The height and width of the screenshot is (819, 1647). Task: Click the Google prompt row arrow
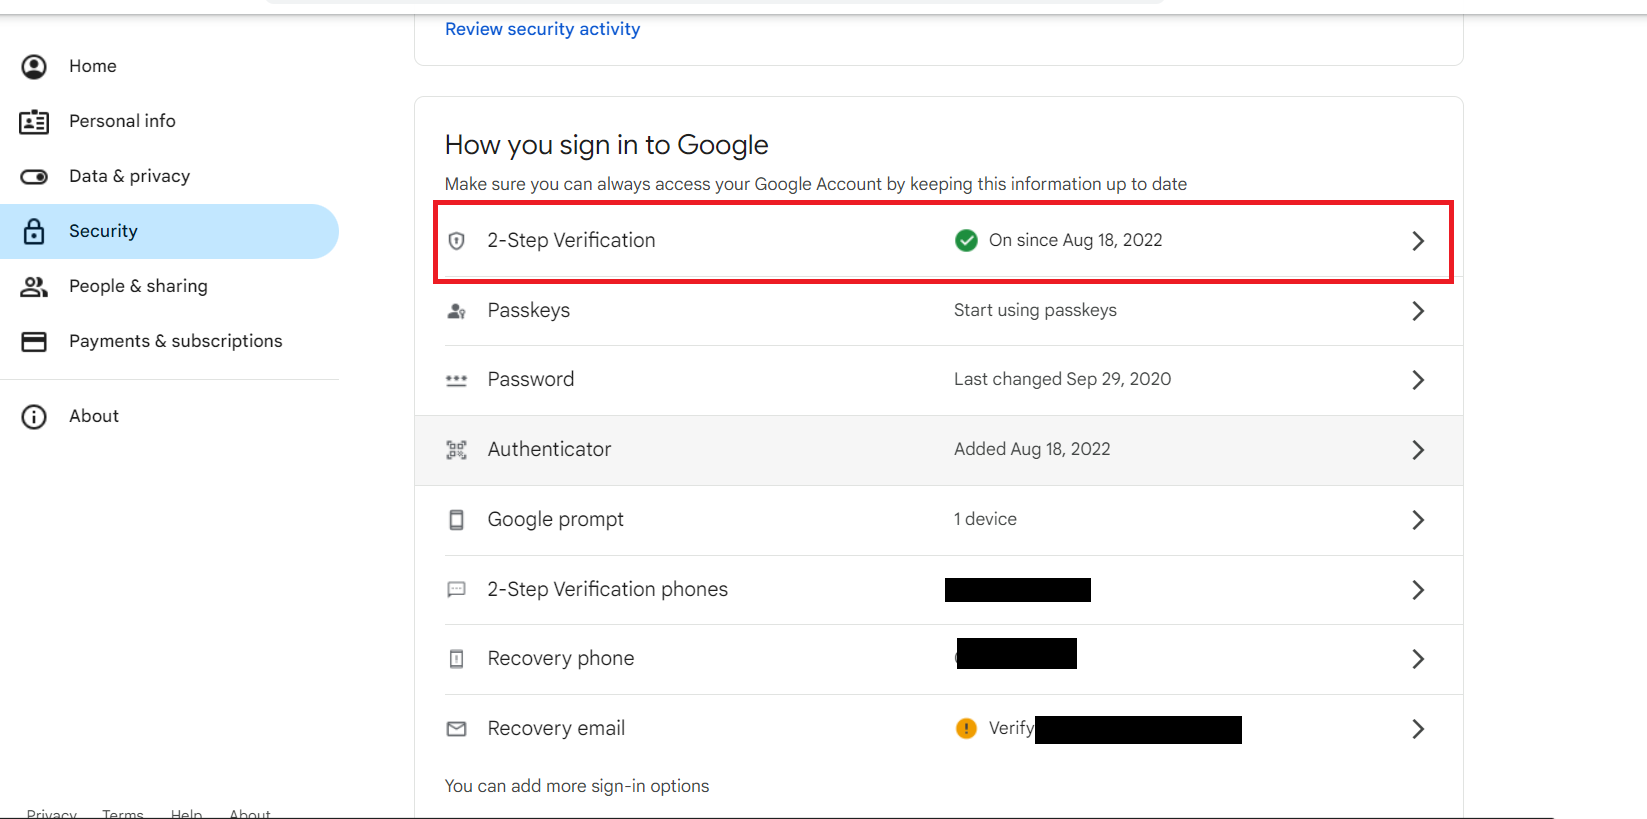point(1418,520)
